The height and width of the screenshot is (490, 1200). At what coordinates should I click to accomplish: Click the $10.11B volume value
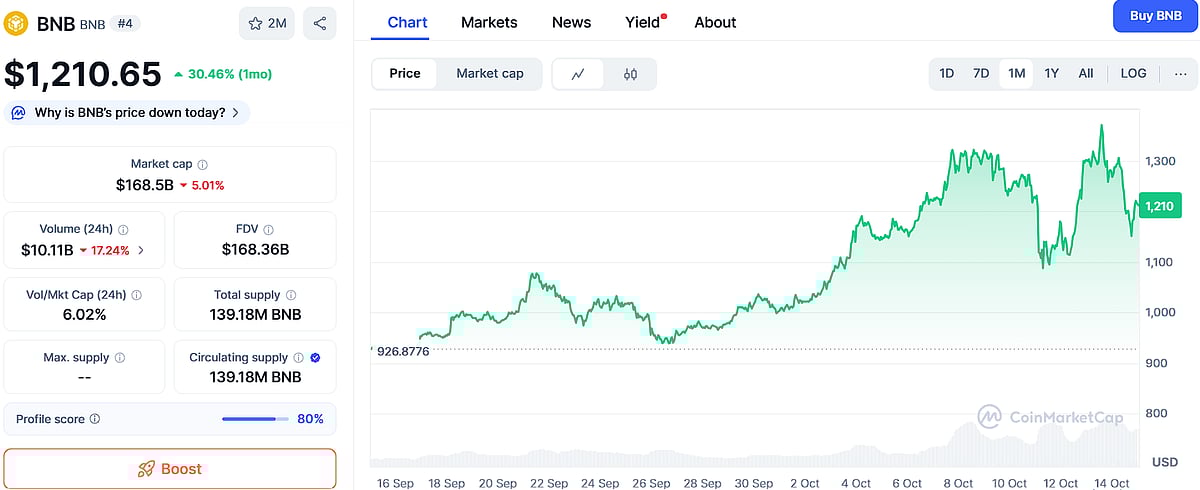[x=47, y=250]
